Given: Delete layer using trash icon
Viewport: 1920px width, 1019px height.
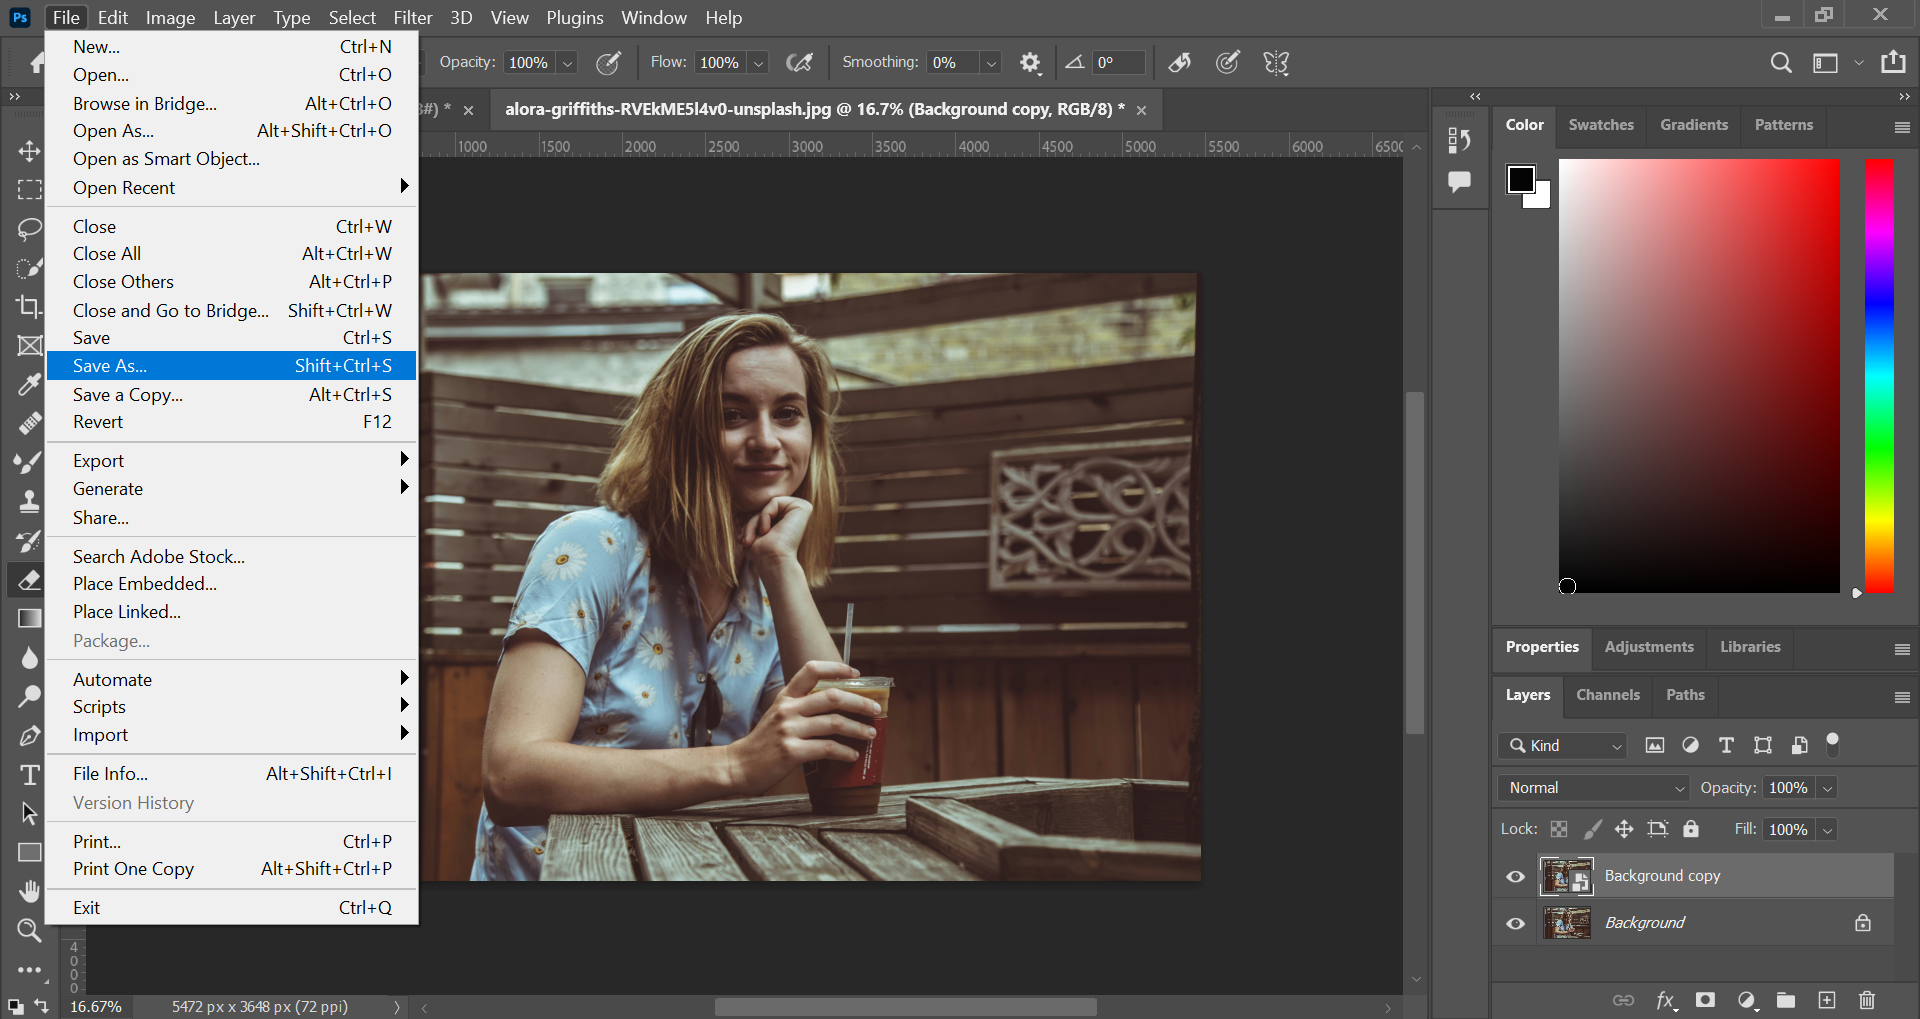Looking at the screenshot, I should tap(1866, 1000).
